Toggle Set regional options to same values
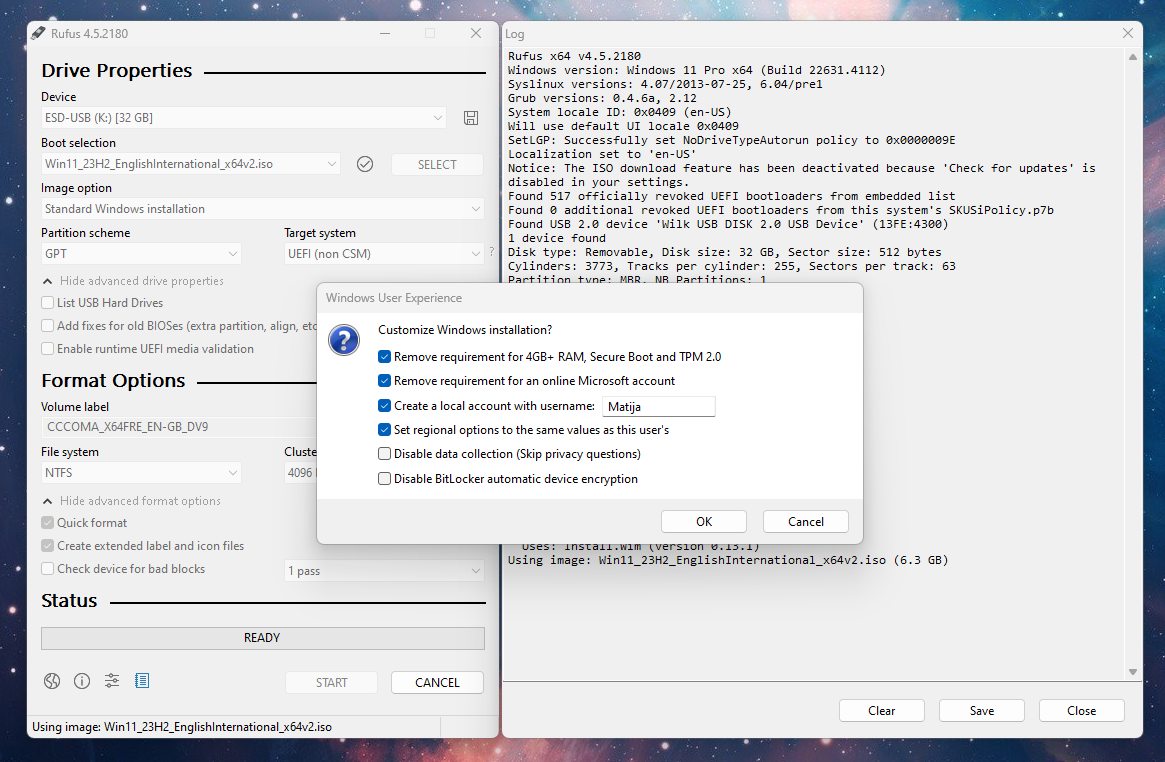This screenshot has height=762, width=1165. click(x=384, y=430)
